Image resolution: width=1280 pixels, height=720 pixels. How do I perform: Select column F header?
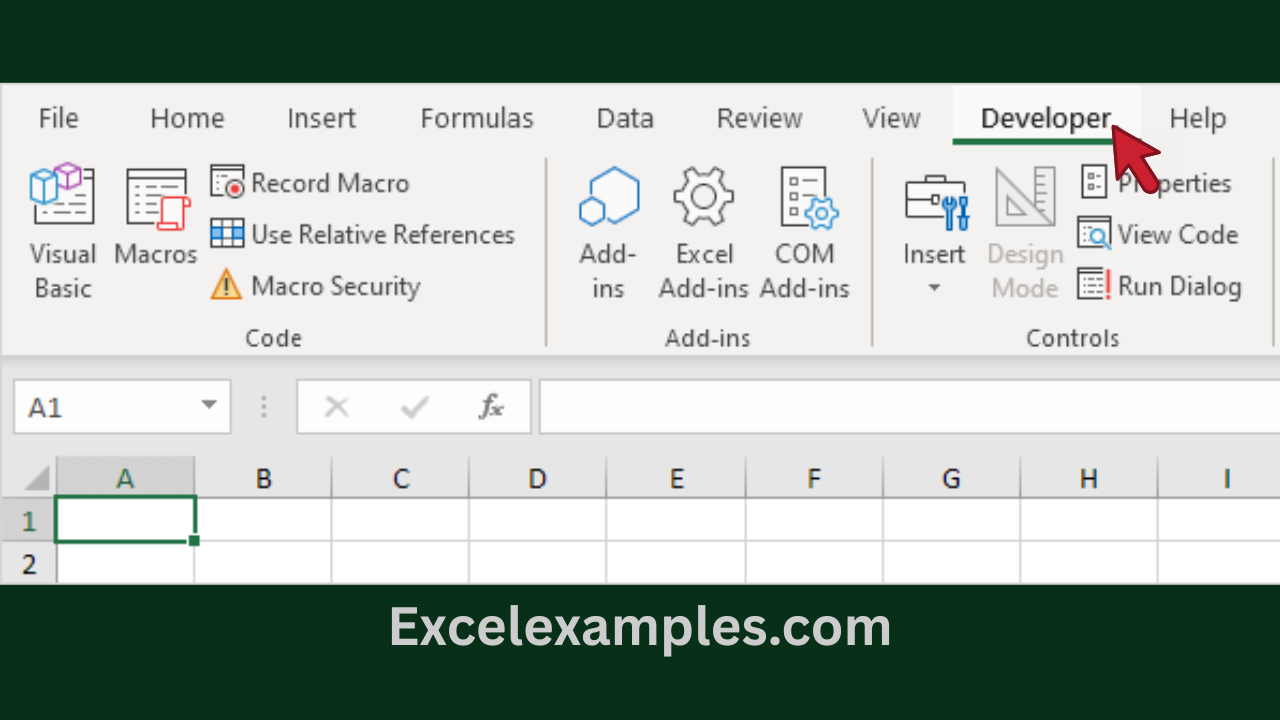(x=814, y=478)
